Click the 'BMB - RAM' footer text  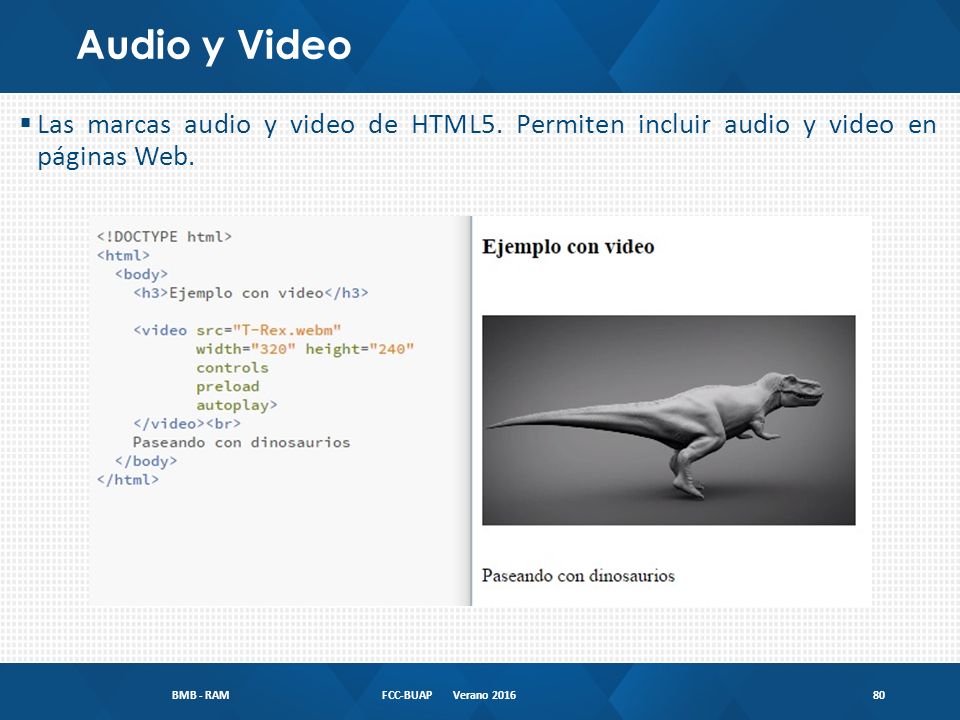pyautogui.click(x=200, y=695)
